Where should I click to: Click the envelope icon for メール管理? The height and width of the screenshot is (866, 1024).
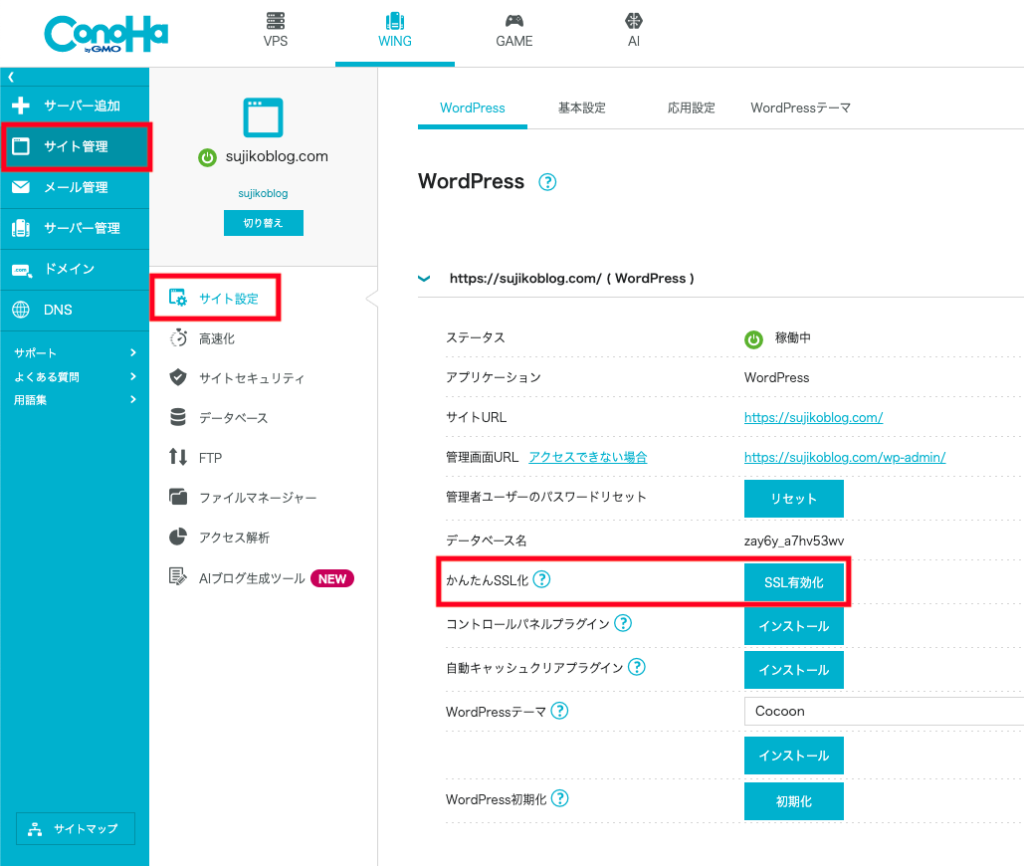21,187
